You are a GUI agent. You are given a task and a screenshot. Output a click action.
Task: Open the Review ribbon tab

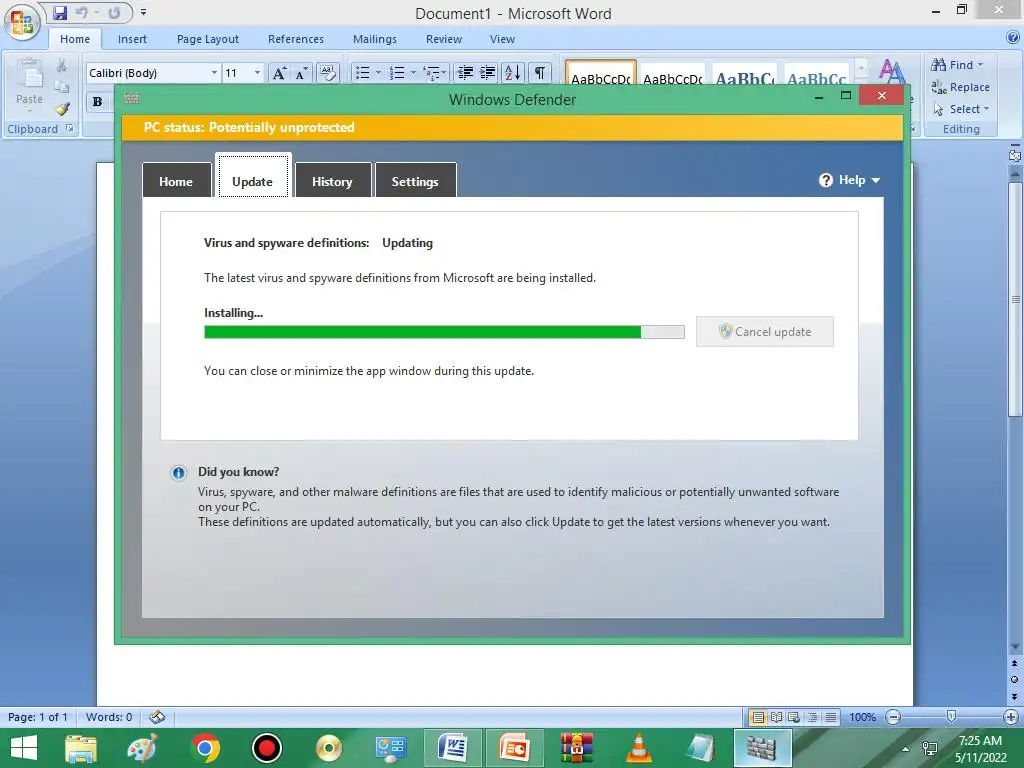tap(444, 39)
